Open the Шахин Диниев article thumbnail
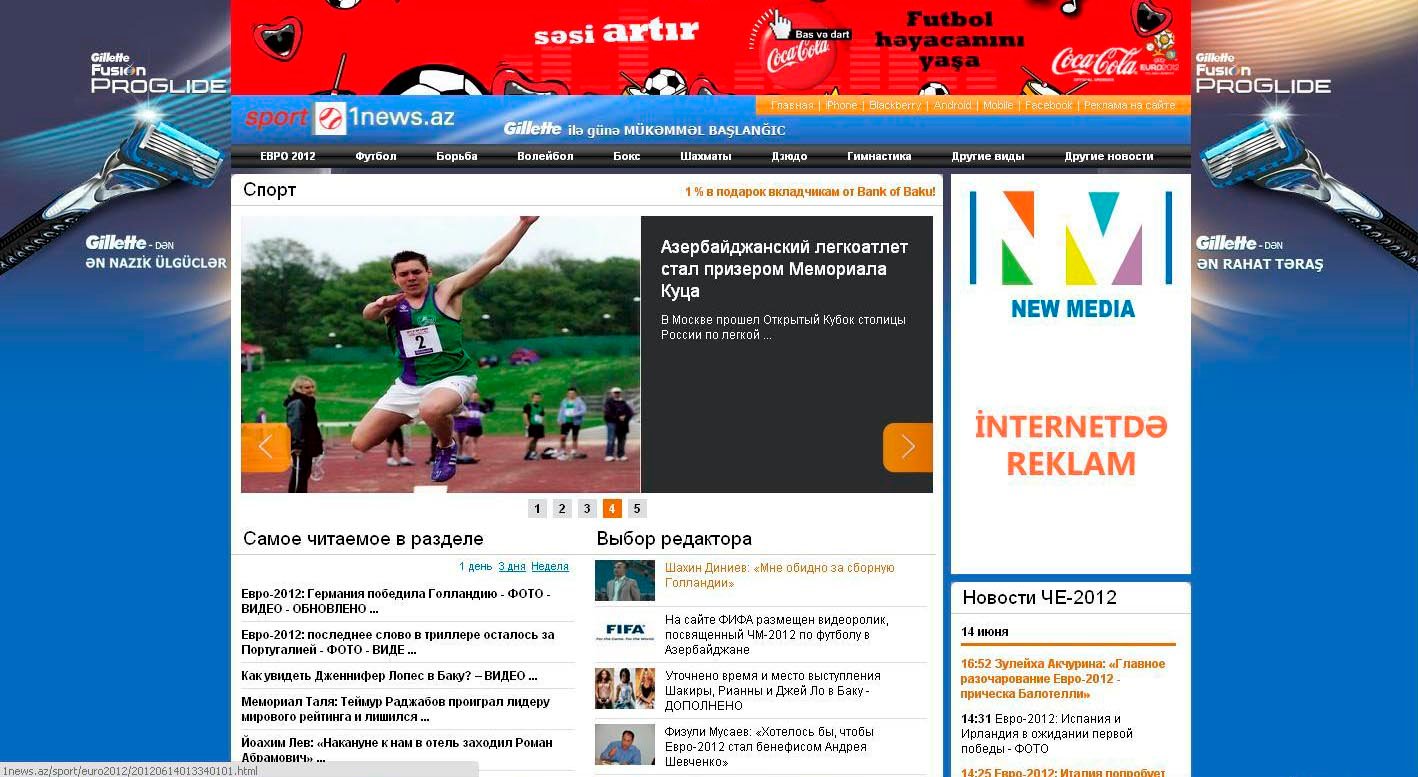 625,580
